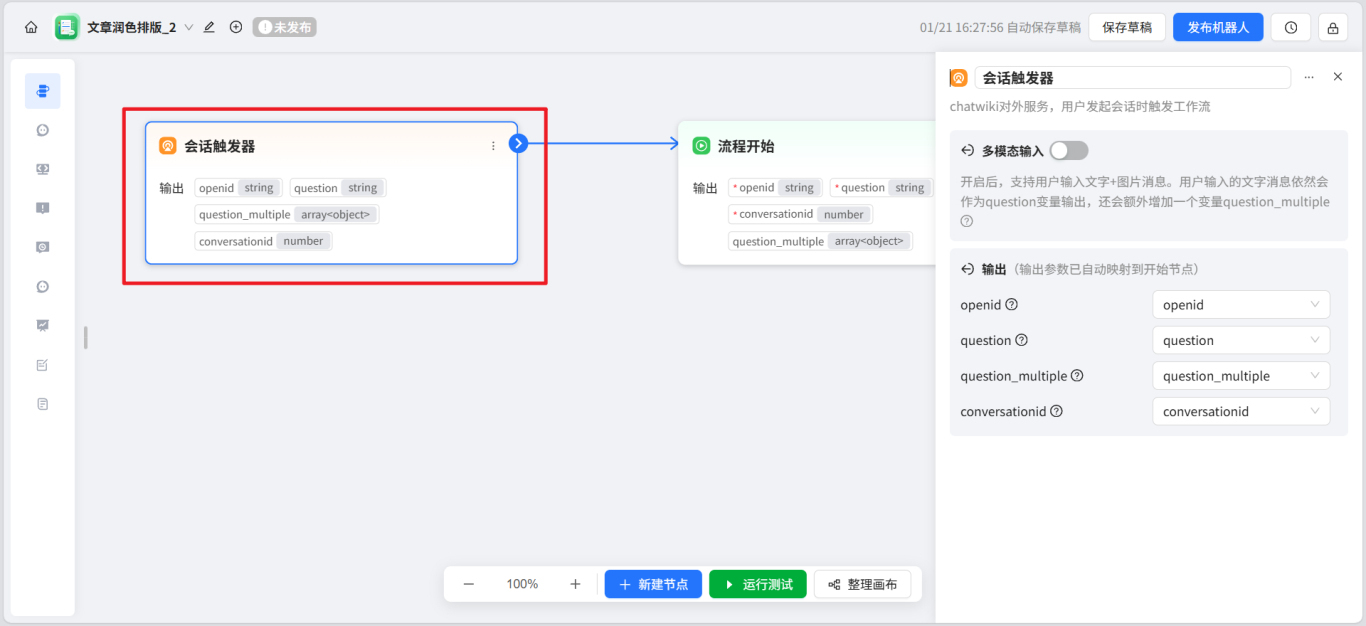The width and height of the screenshot is (1366, 626).
Task: Open the three-dot menu on 会话触发器 node
Action: click(x=492, y=145)
